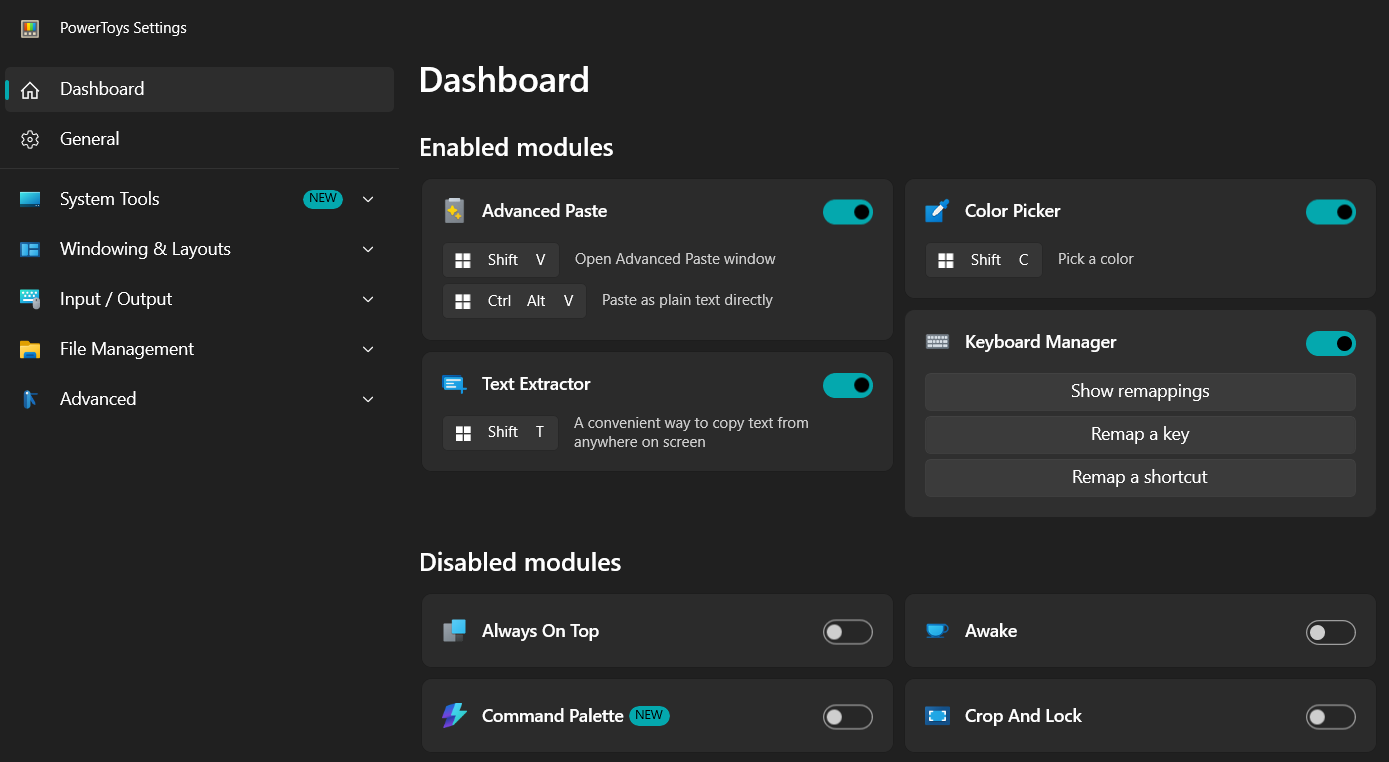The height and width of the screenshot is (762, 1389).
Task: Click the Ctrl key in Ctrl Alt V shortcut
Action: [500, 301]
